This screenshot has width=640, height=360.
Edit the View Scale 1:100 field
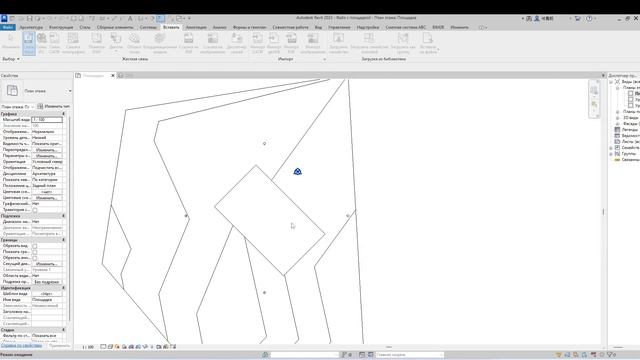[47, 120]
